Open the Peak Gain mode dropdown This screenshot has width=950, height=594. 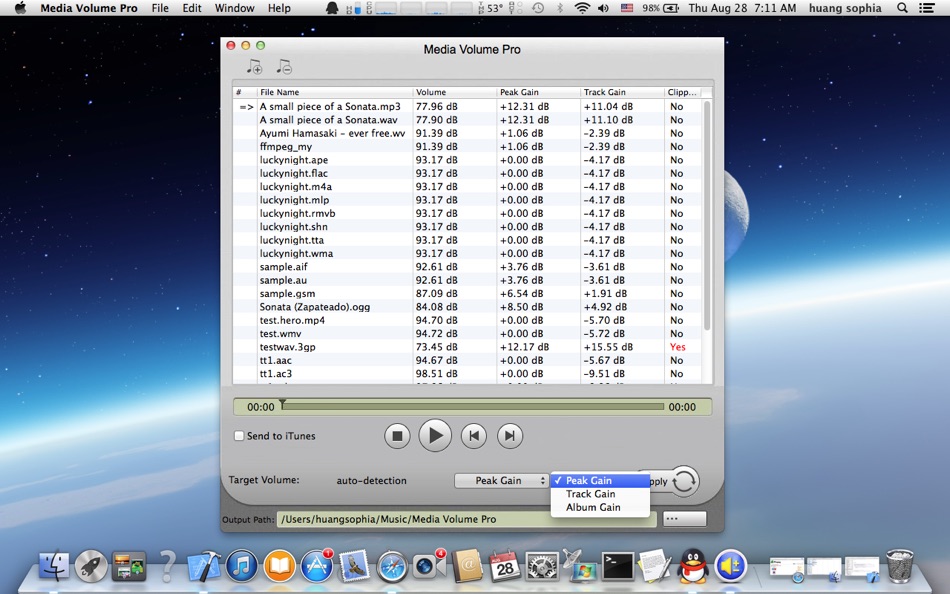pos(501,481)
